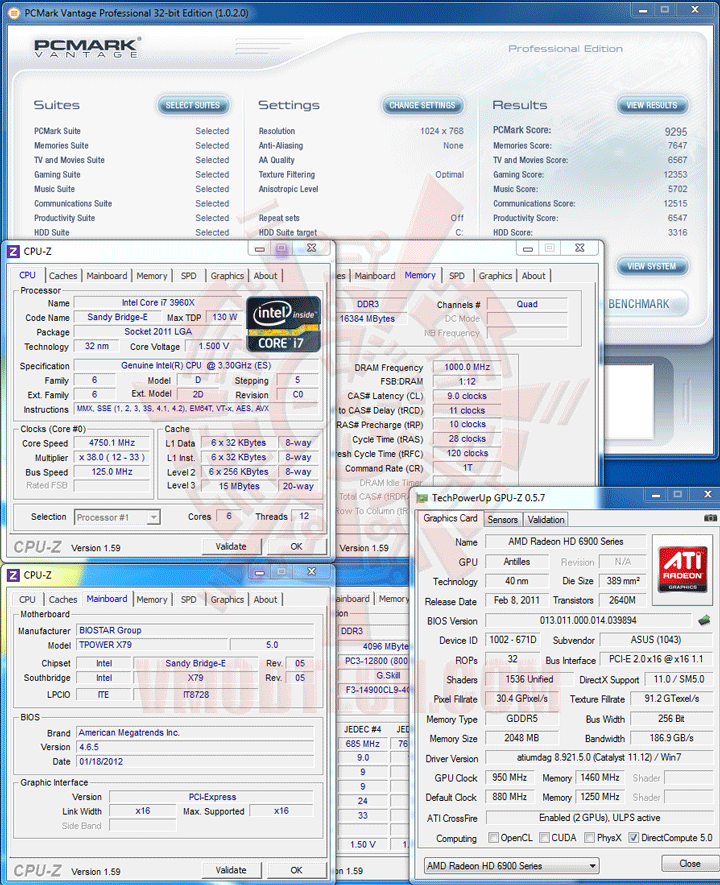
Task: Switch to CPU tab in bottom CPU-Z window
Action: click(x=27, y=599)
